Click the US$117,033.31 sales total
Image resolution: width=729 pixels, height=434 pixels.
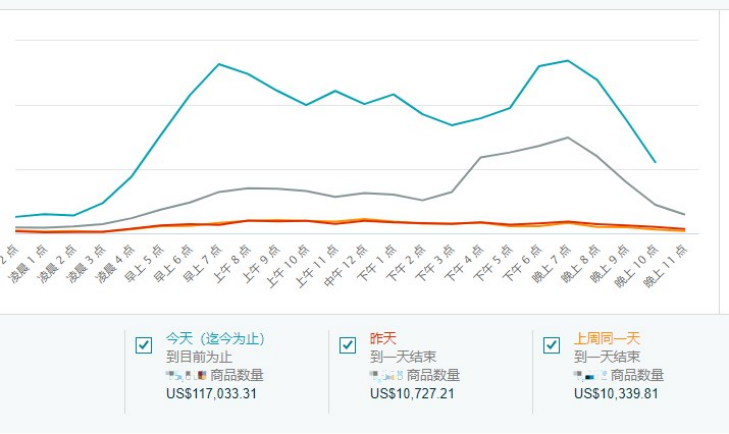212,393
